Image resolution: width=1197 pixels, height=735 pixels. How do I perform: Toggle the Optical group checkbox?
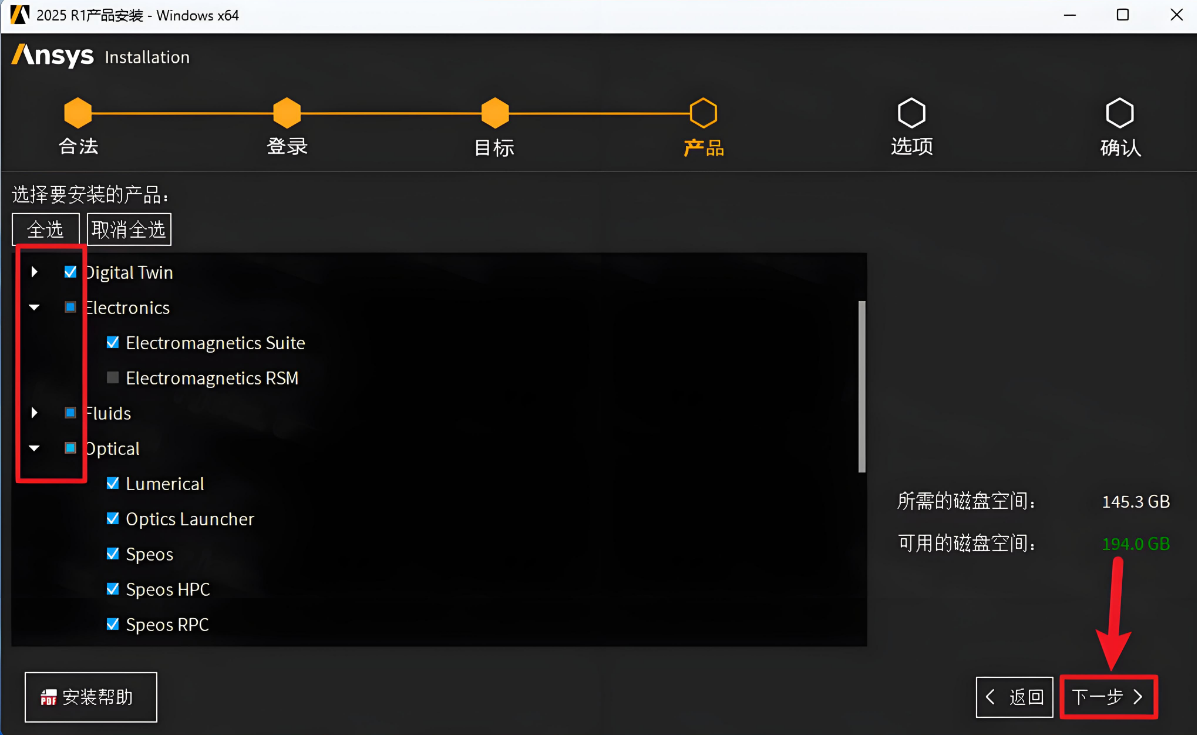coord(70,448)
